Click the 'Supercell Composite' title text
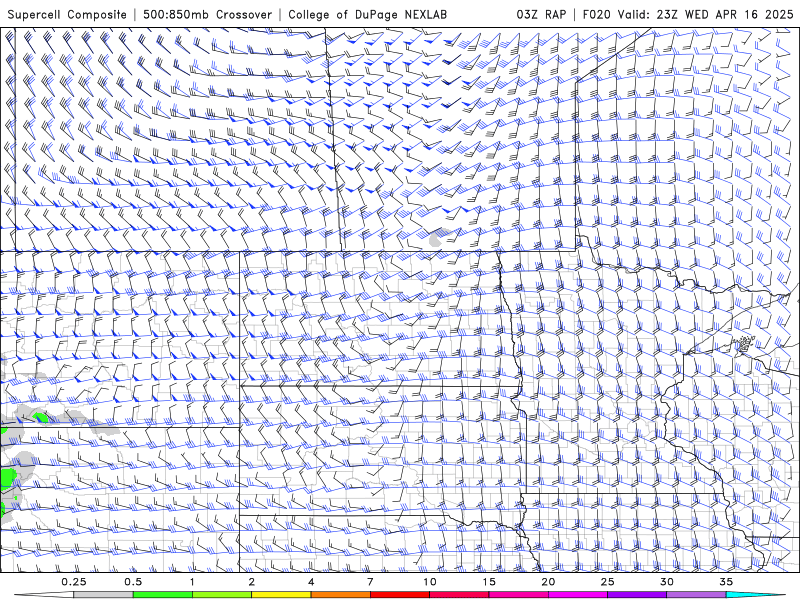 coord(67,14)
